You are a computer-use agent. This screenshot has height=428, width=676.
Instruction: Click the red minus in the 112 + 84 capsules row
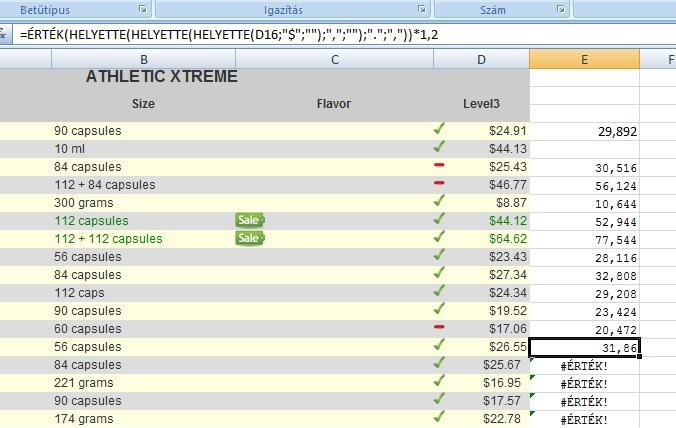[x=439, y=183]
